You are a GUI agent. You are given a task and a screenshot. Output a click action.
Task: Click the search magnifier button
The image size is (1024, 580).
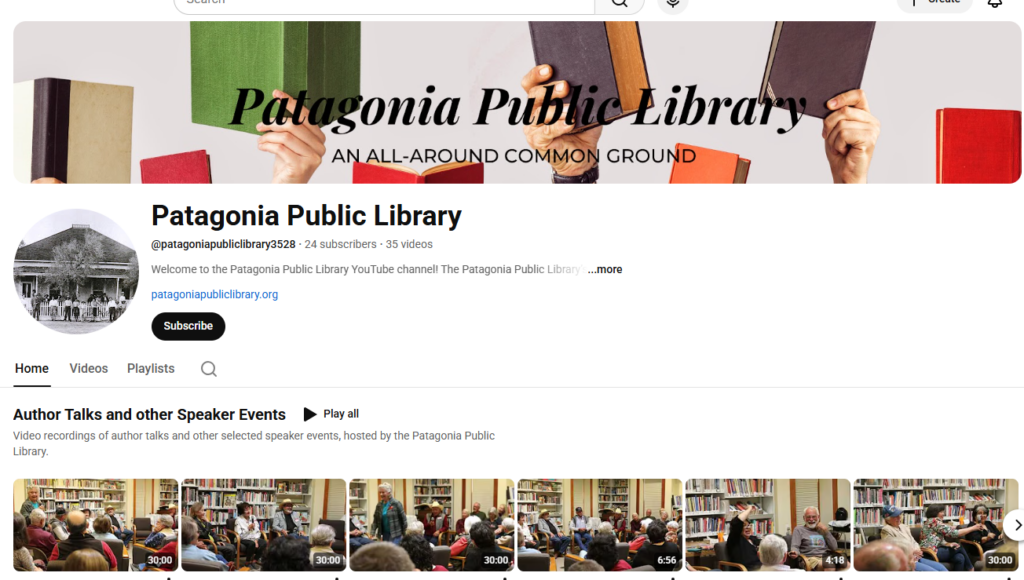619,4
